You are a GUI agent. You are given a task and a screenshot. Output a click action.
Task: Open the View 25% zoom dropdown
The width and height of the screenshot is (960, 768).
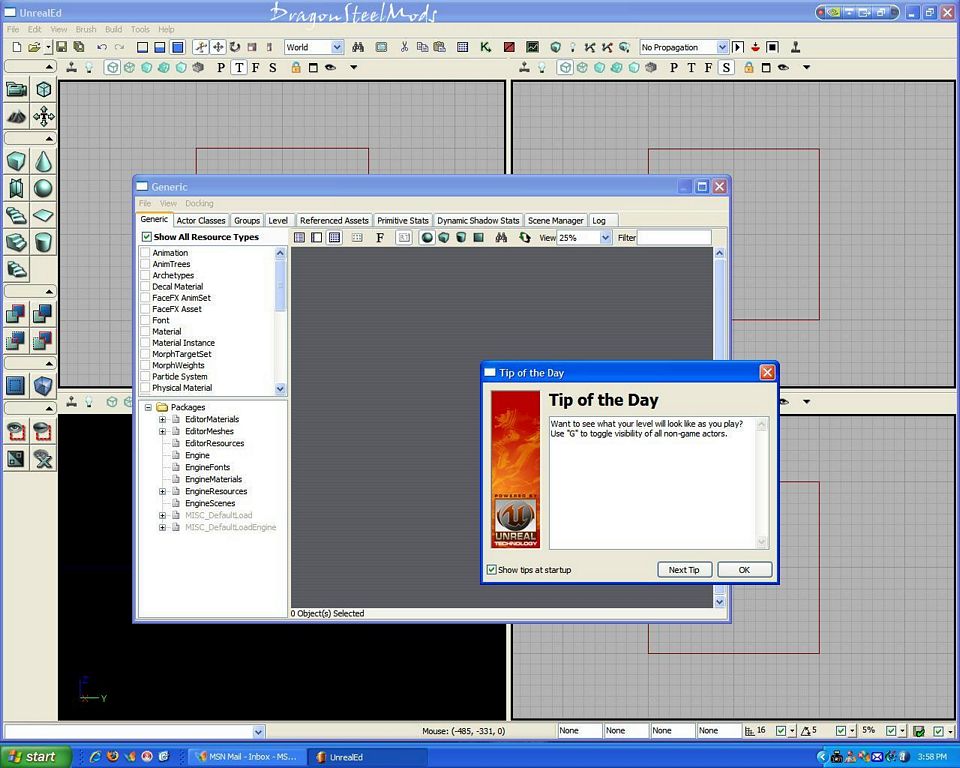click(x=605, y=238)
